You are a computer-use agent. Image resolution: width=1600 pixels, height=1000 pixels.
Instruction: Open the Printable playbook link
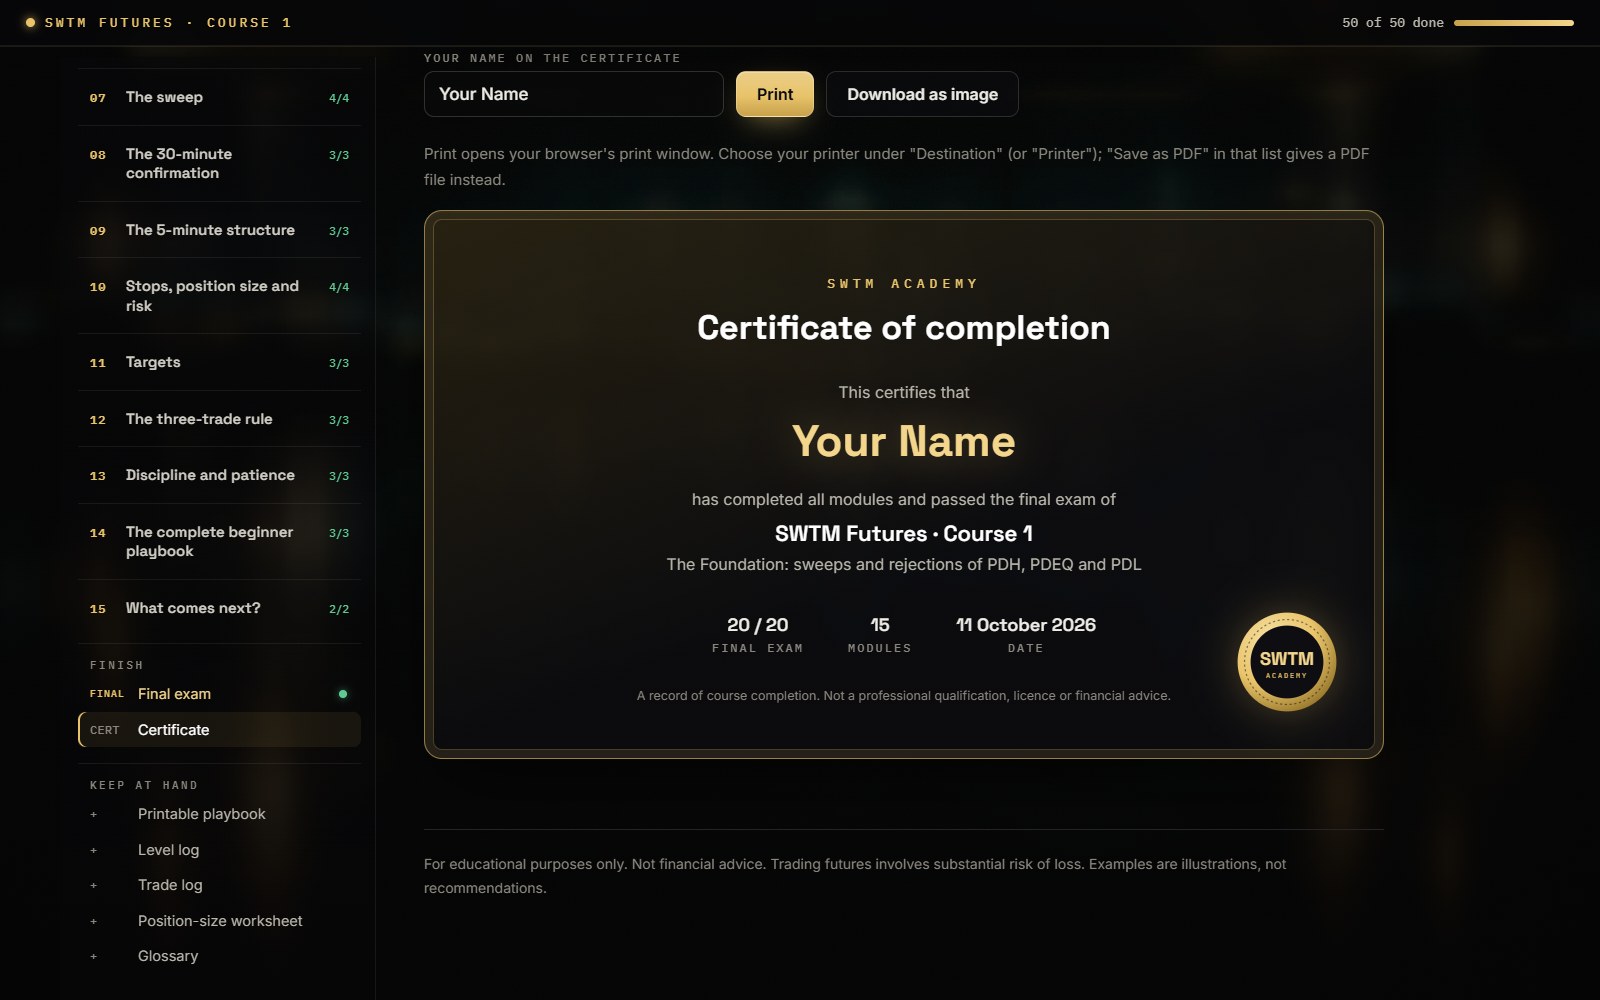click(219, 814)
